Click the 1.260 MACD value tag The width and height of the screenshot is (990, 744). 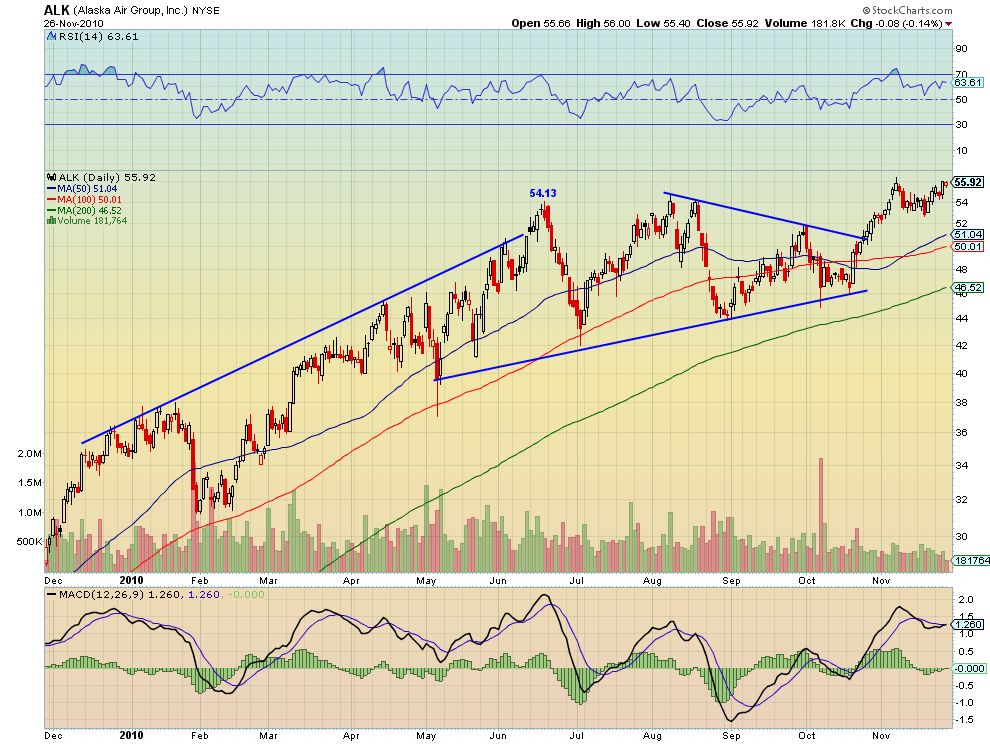click(968, 625)
